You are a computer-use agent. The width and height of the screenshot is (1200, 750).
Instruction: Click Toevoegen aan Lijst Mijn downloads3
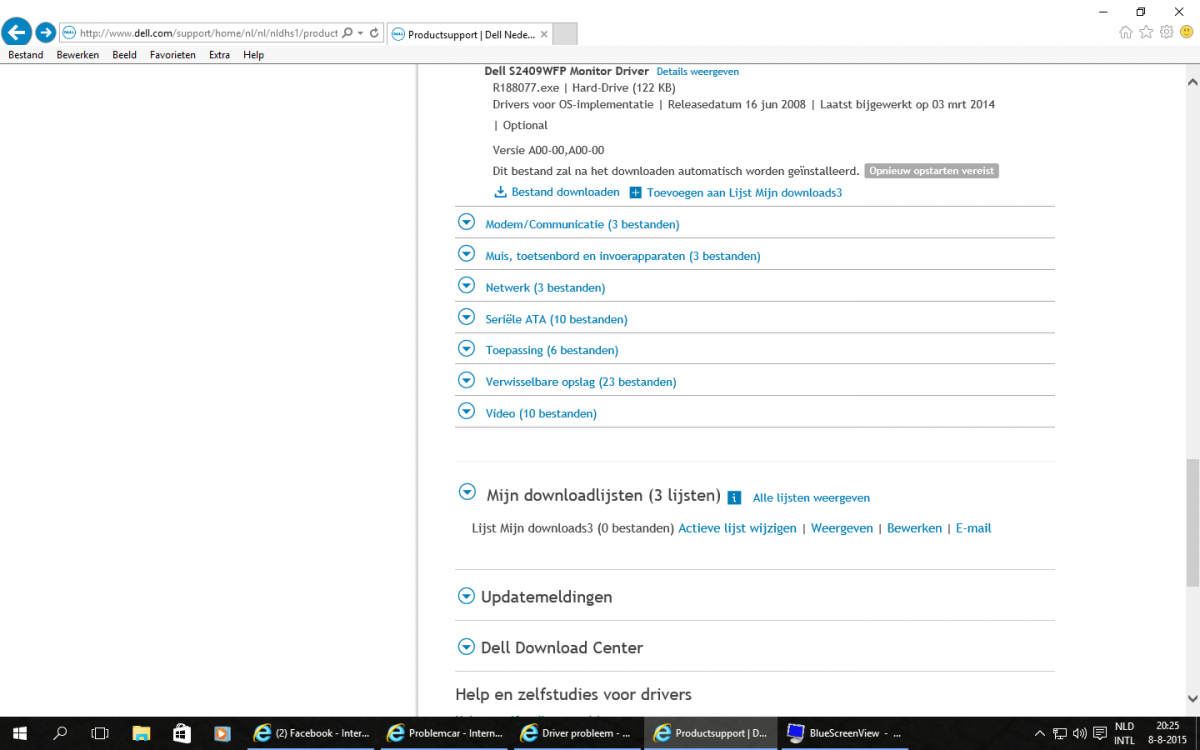pyautogui.click(x=745, y=193)
